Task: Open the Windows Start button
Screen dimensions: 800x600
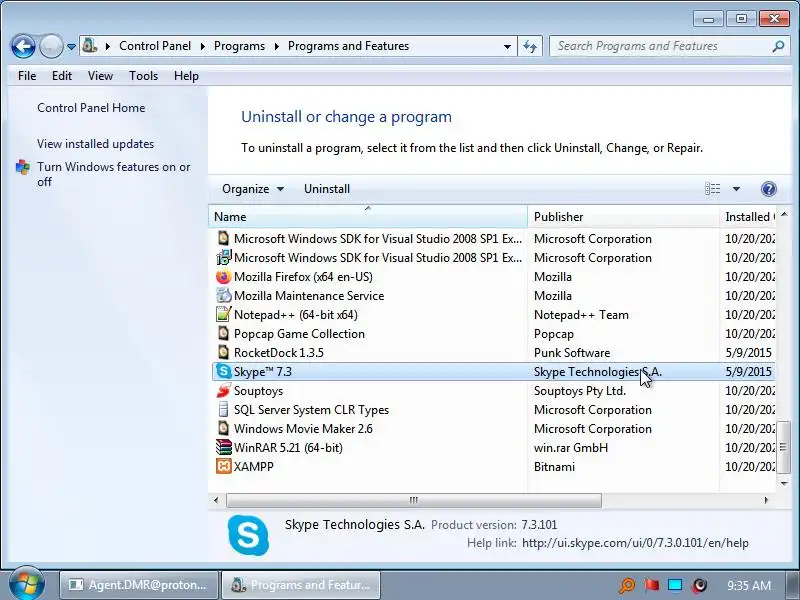Action: [x=27, y=584]
